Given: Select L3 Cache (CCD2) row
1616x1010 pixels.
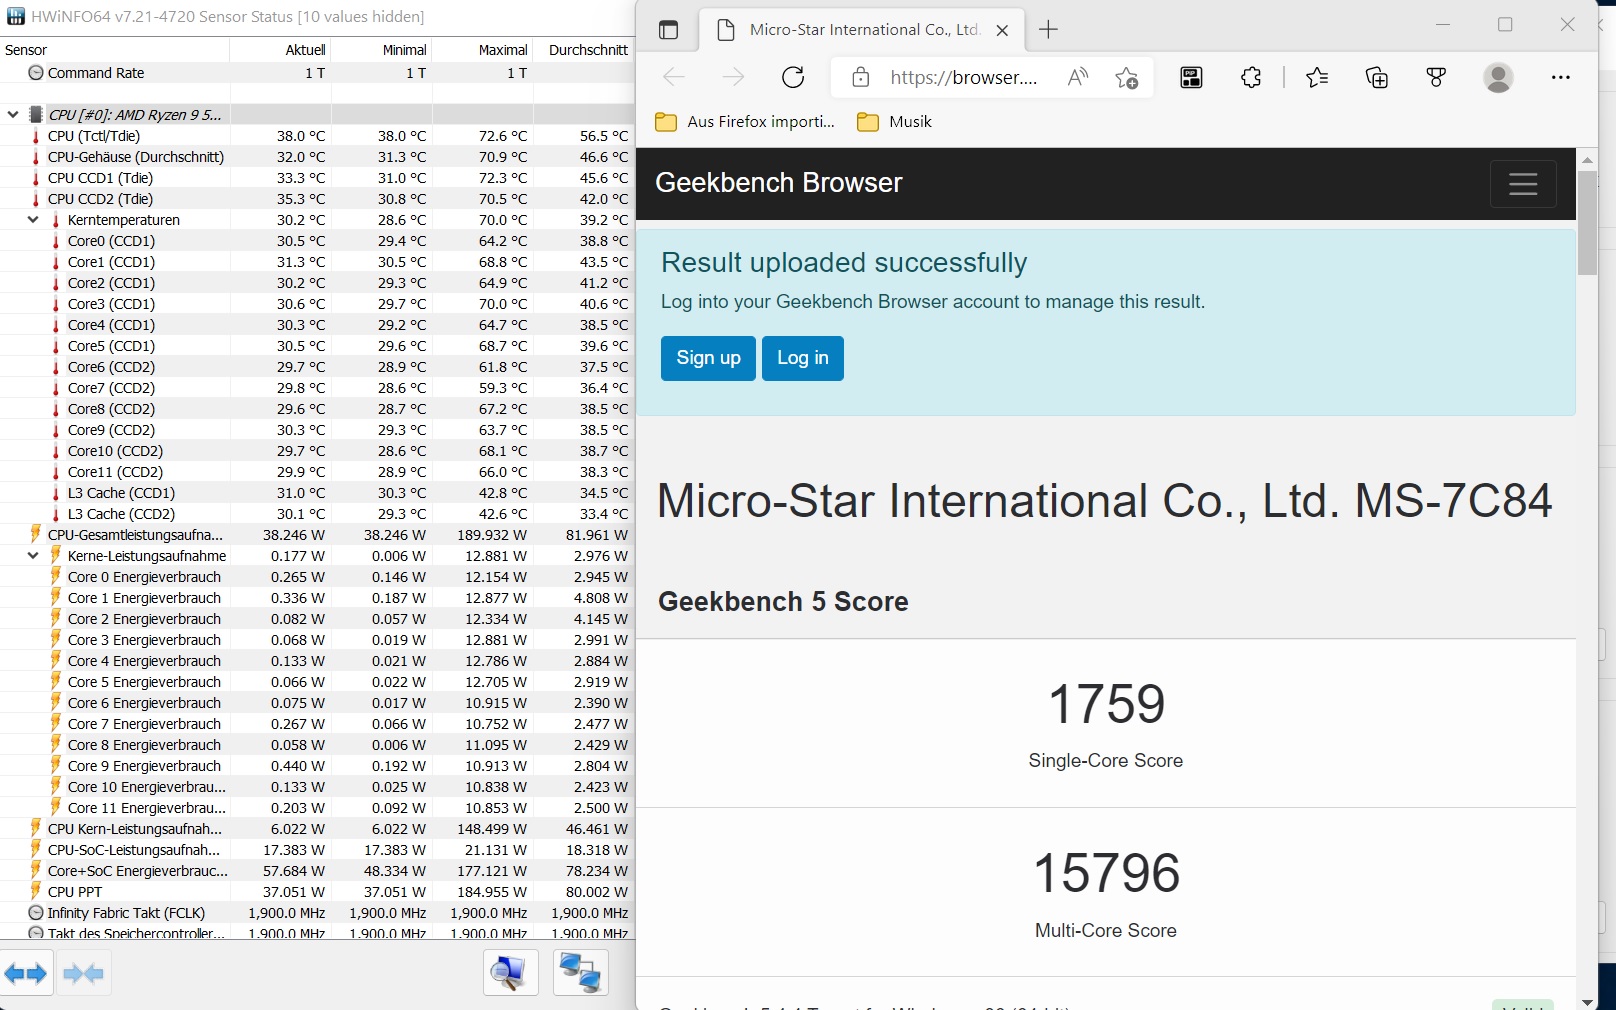Looking at the screenshot, I should coord(317,514).
